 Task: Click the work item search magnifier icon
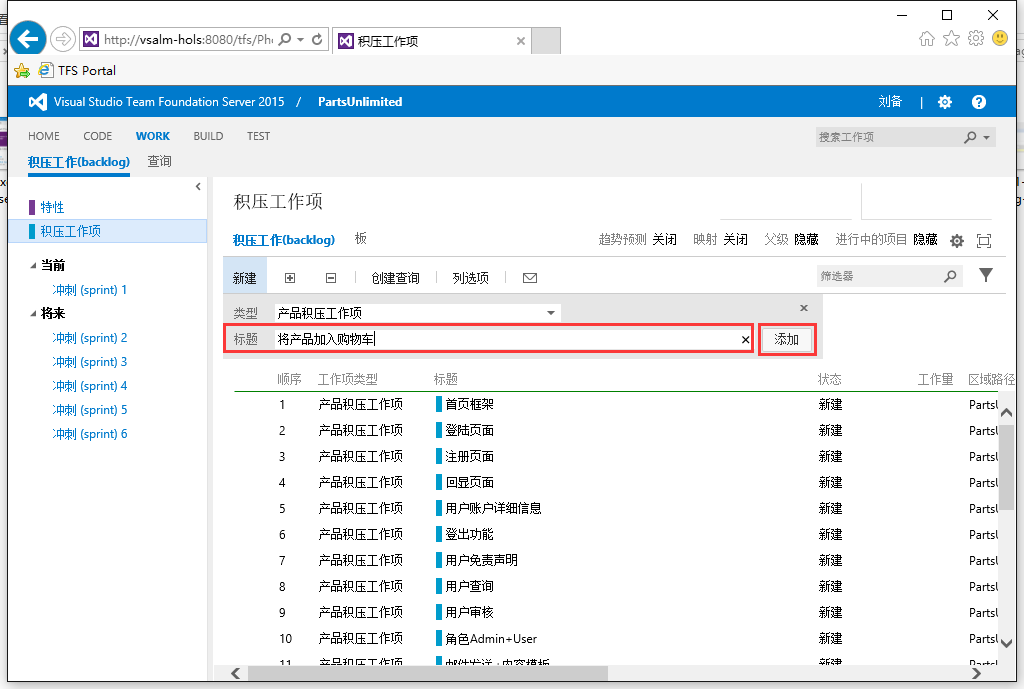pyautogui.click(x=970, y=137)
